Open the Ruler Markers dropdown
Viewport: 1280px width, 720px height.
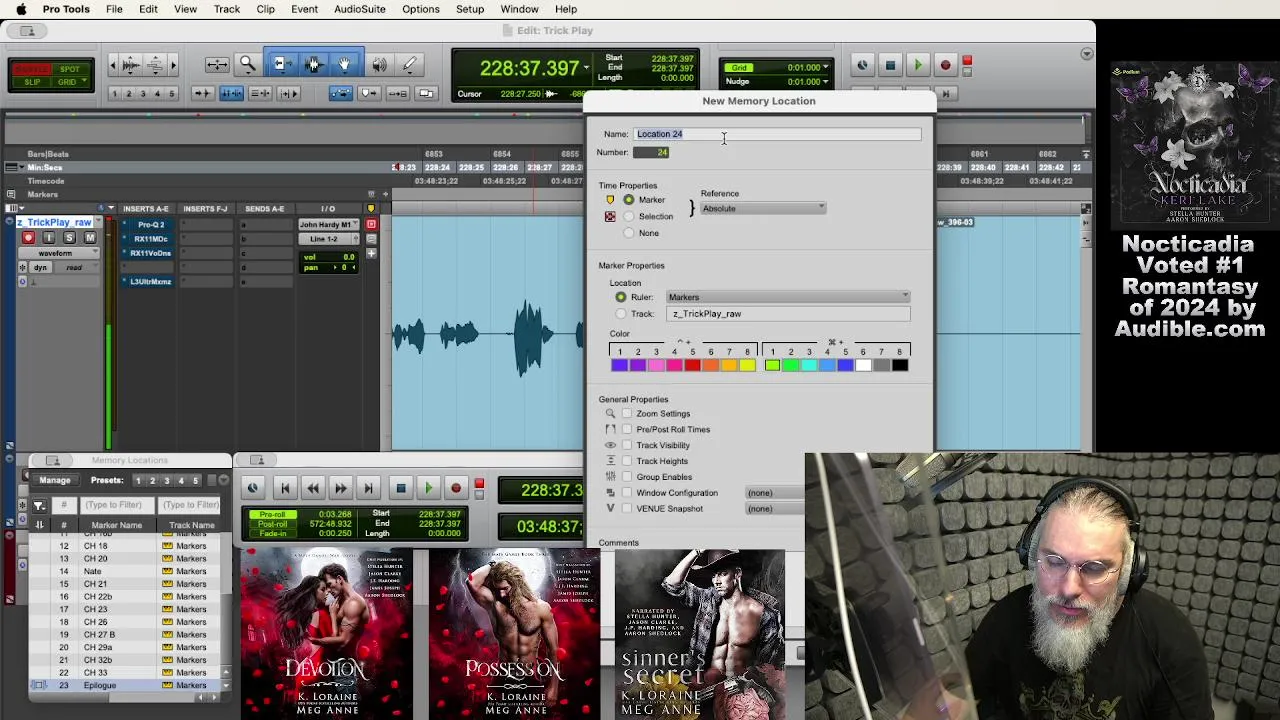click(788, 297)
